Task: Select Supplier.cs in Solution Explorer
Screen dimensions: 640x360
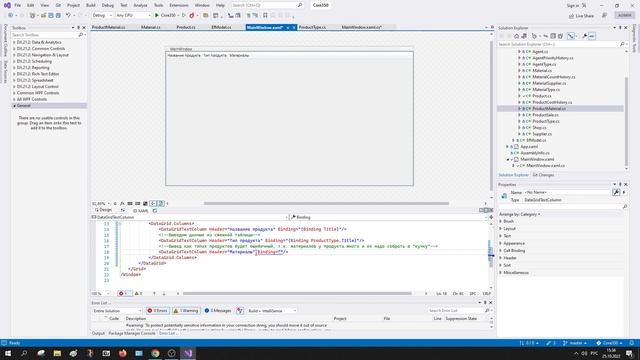Action: 542,134
